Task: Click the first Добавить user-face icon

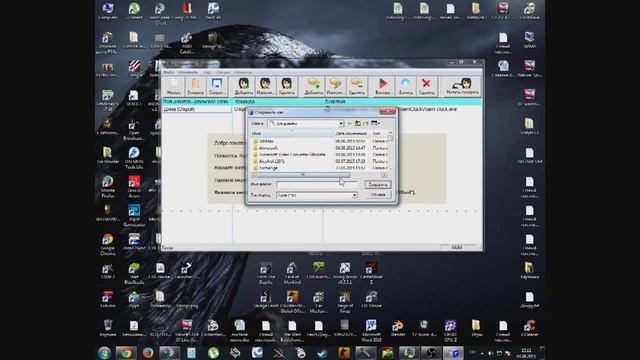Action: 244,86
